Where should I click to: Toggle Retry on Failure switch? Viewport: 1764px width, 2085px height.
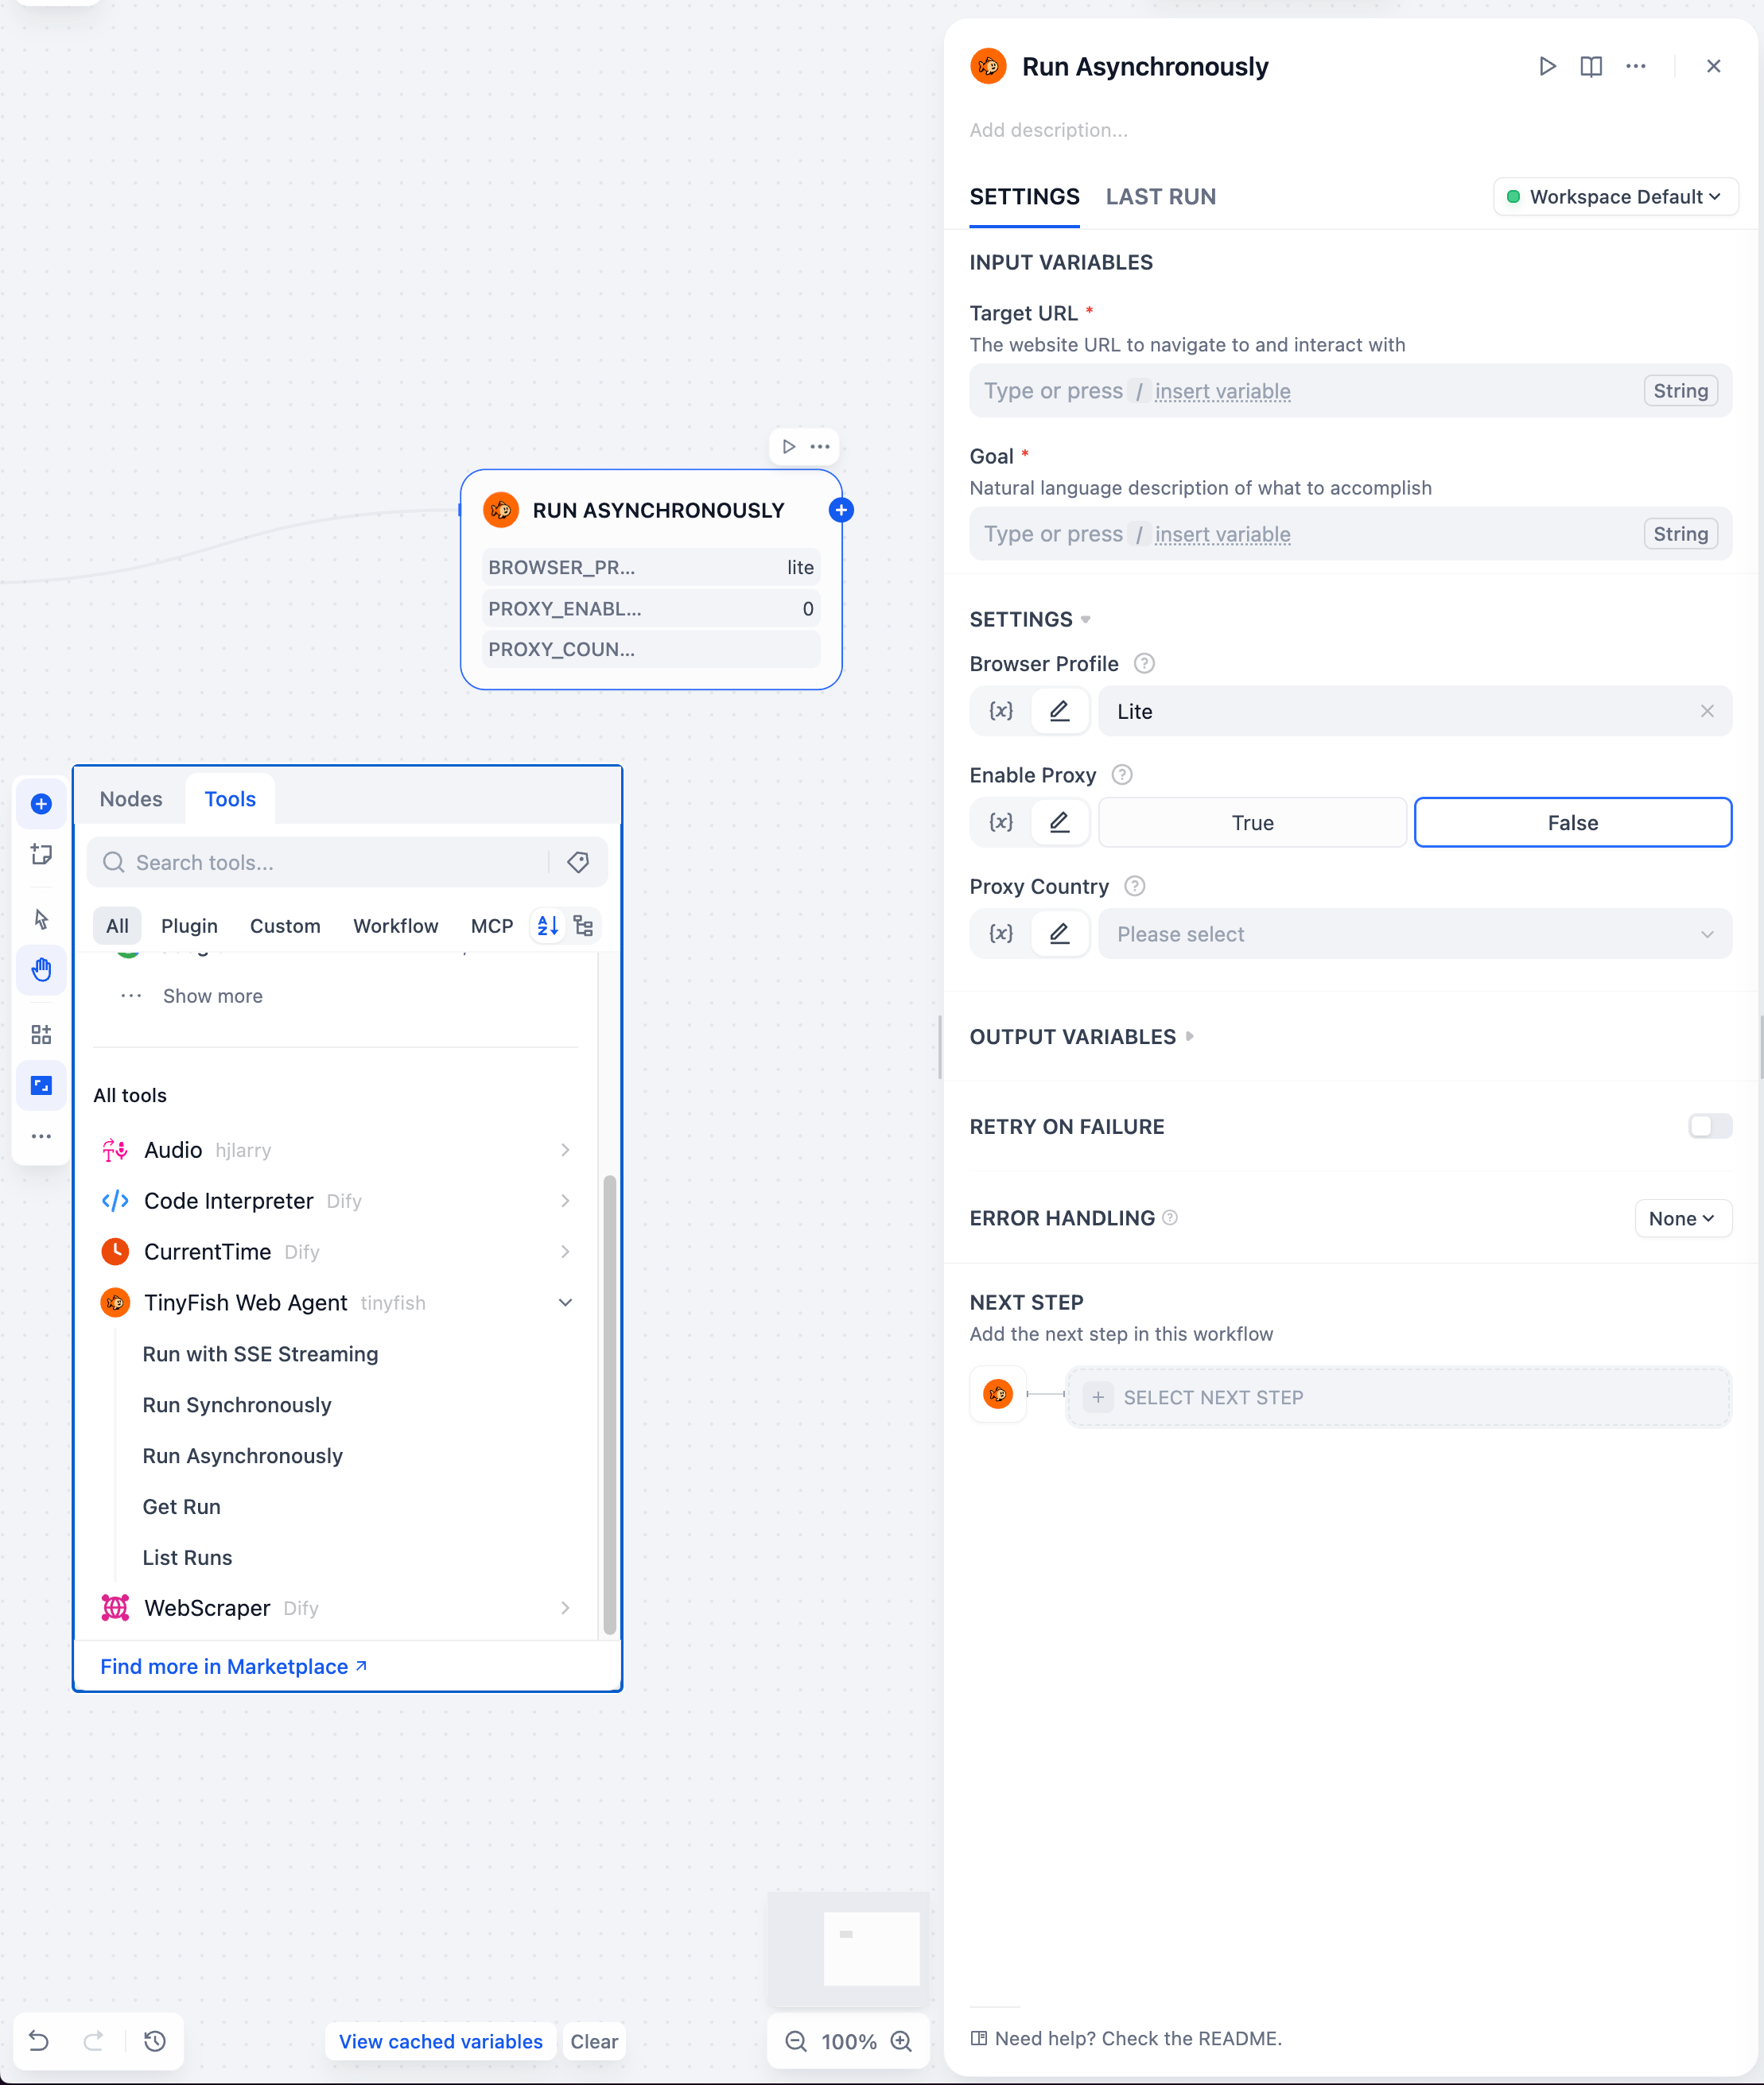(x=1709, y=1126)
